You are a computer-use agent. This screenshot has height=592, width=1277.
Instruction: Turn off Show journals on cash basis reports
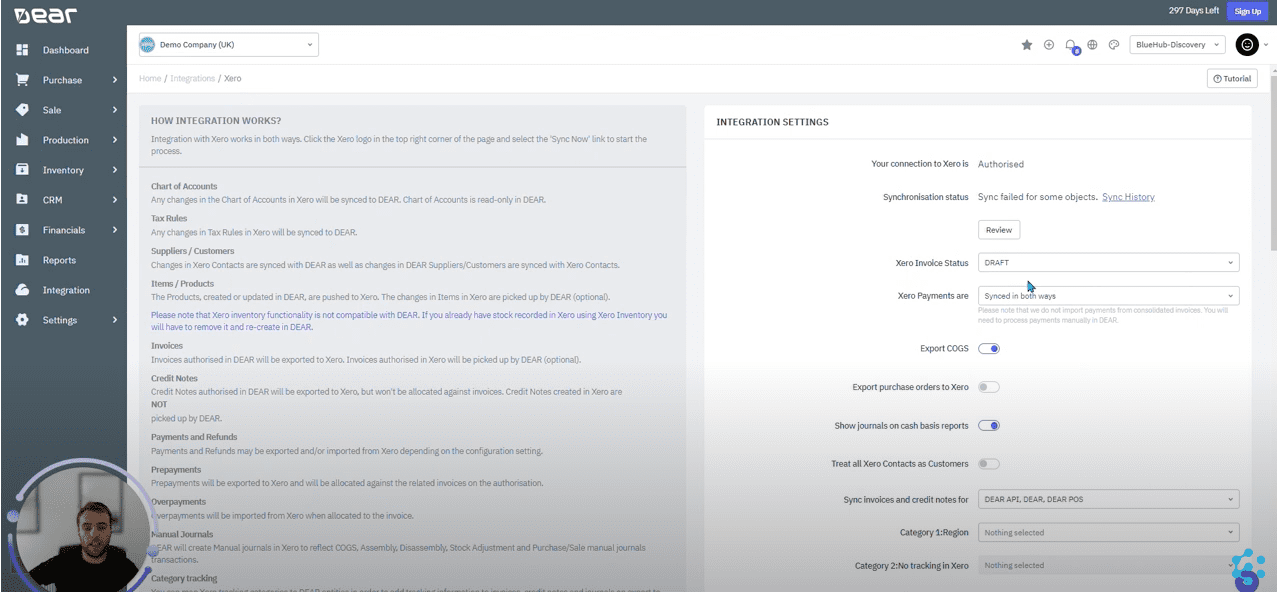pyautogui.click(x=988, y=425)
